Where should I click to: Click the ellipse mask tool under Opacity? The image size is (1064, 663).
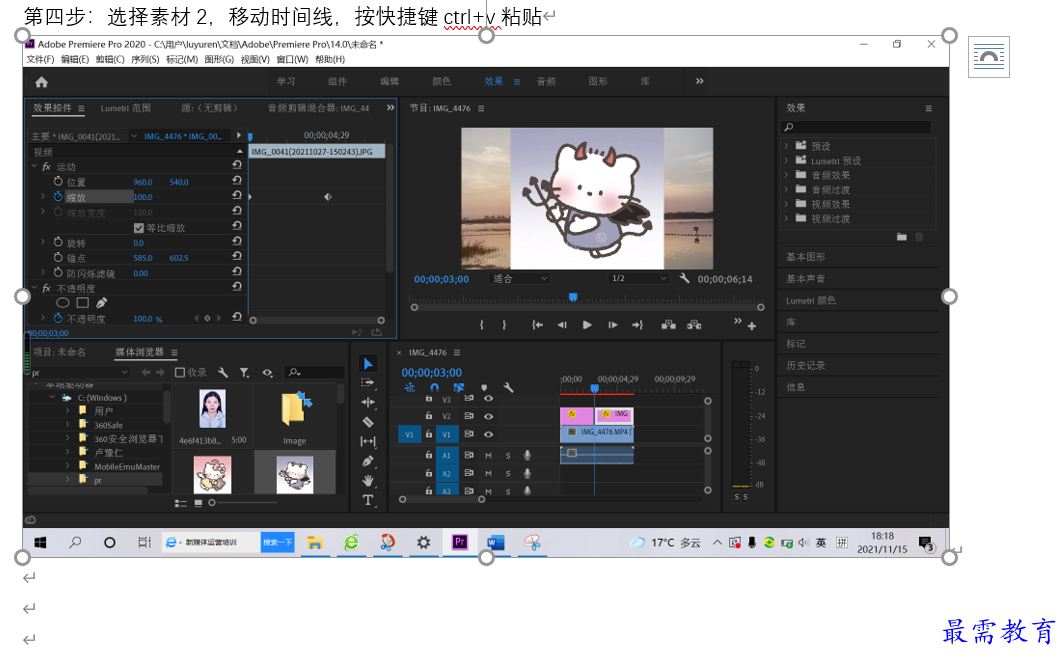[62, 303]
